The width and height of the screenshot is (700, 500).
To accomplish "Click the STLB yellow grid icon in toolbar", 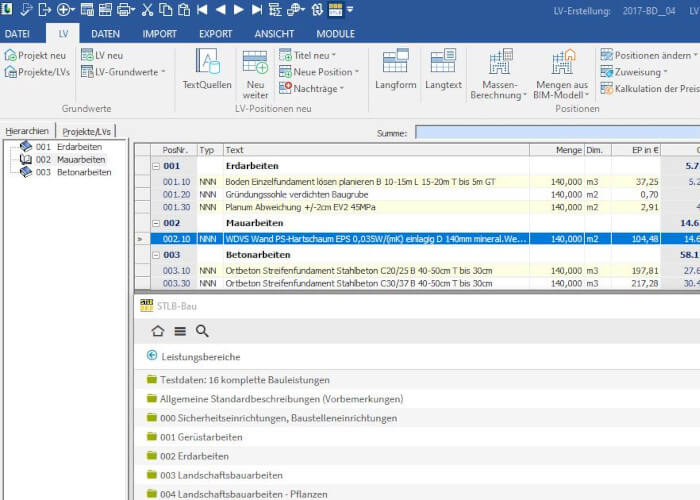I will coord(335,9).
